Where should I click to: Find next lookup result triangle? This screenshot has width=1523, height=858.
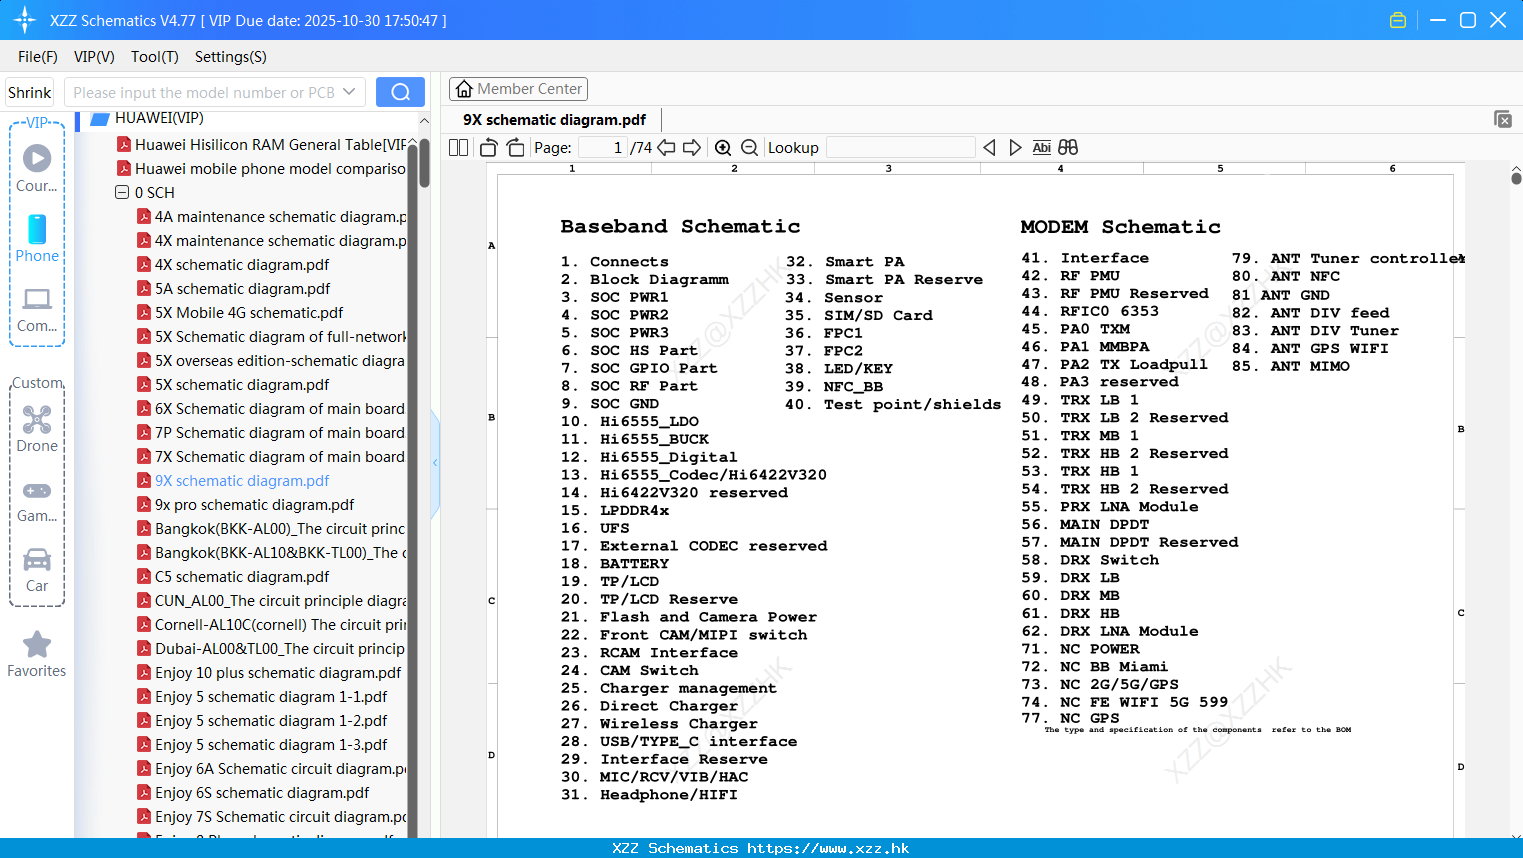pos(1015,148)
